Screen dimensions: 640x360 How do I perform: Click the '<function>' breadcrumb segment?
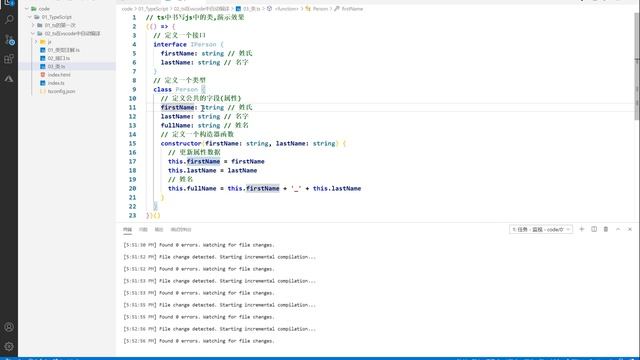[x=286, y=9]
